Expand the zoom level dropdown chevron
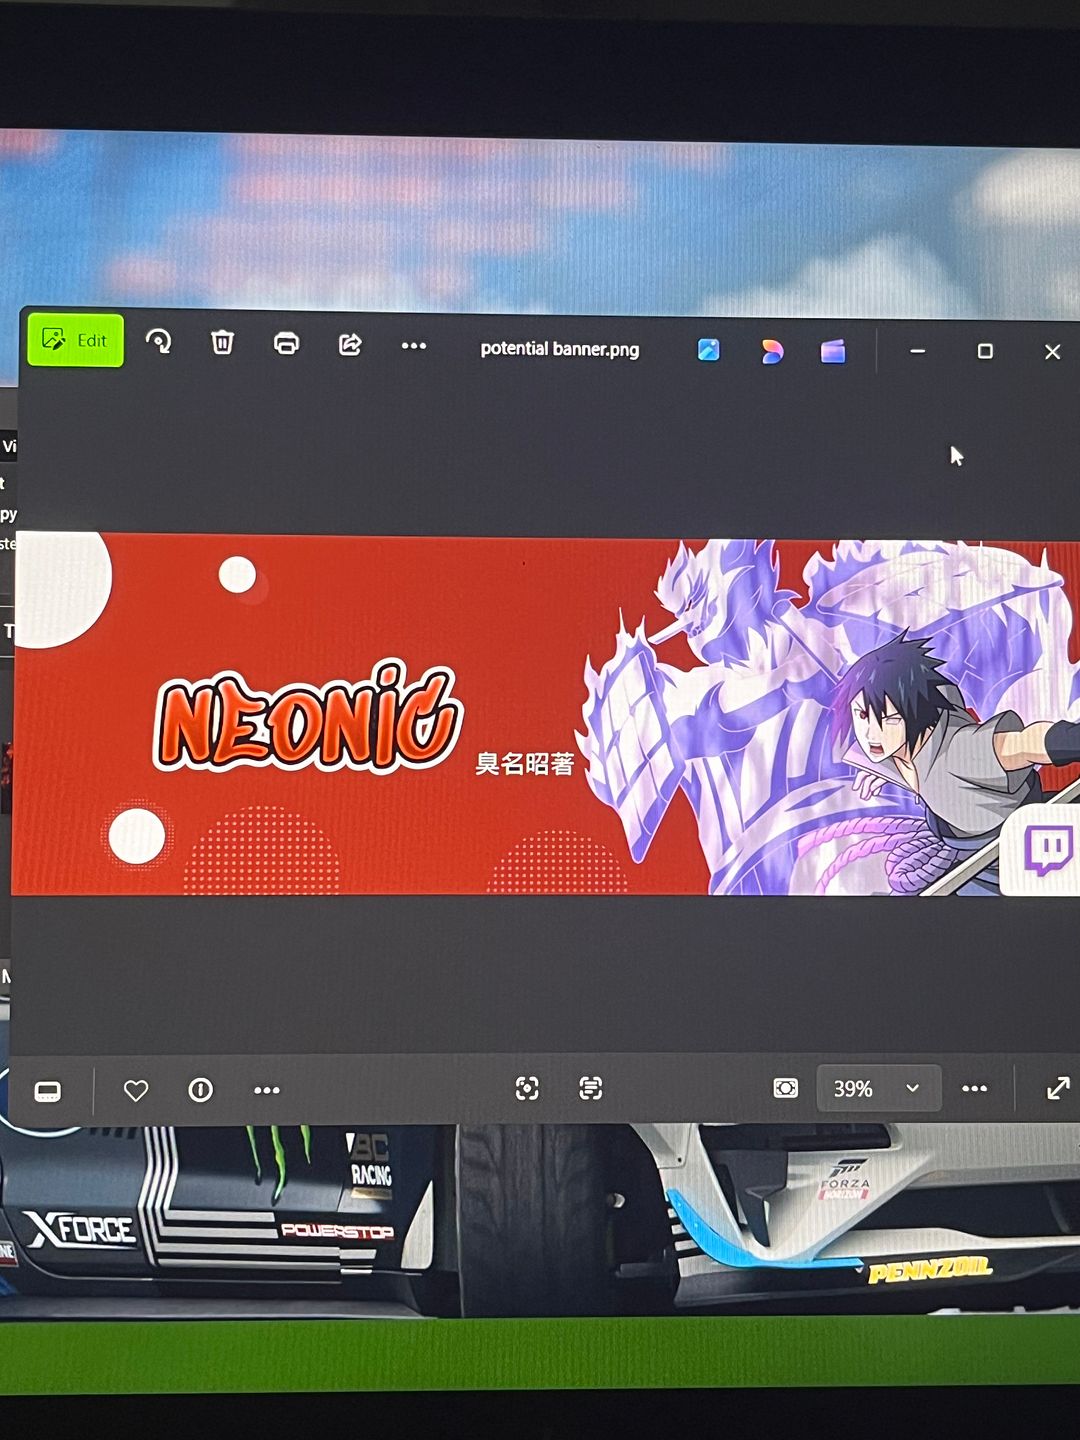1080x1440 pixels. [912, 1088]
